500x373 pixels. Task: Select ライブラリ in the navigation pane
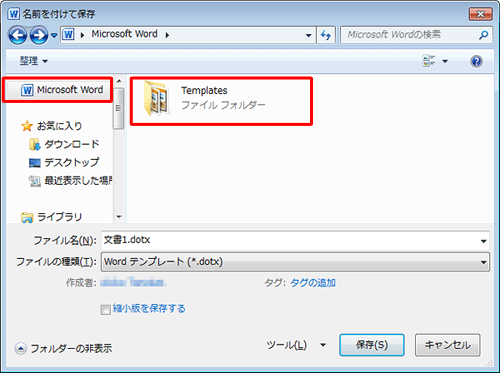[52, 217]
